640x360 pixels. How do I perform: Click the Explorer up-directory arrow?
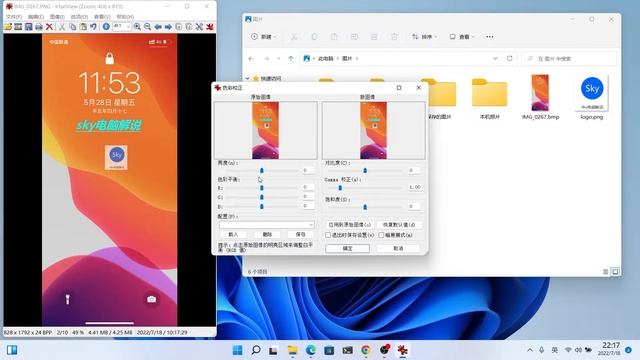pos(291,58)
